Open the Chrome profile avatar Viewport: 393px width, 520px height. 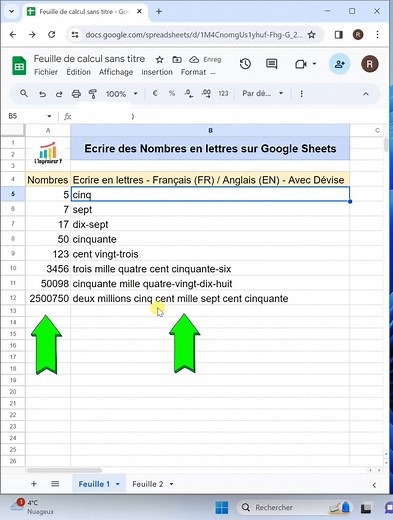tap(358, 35)
